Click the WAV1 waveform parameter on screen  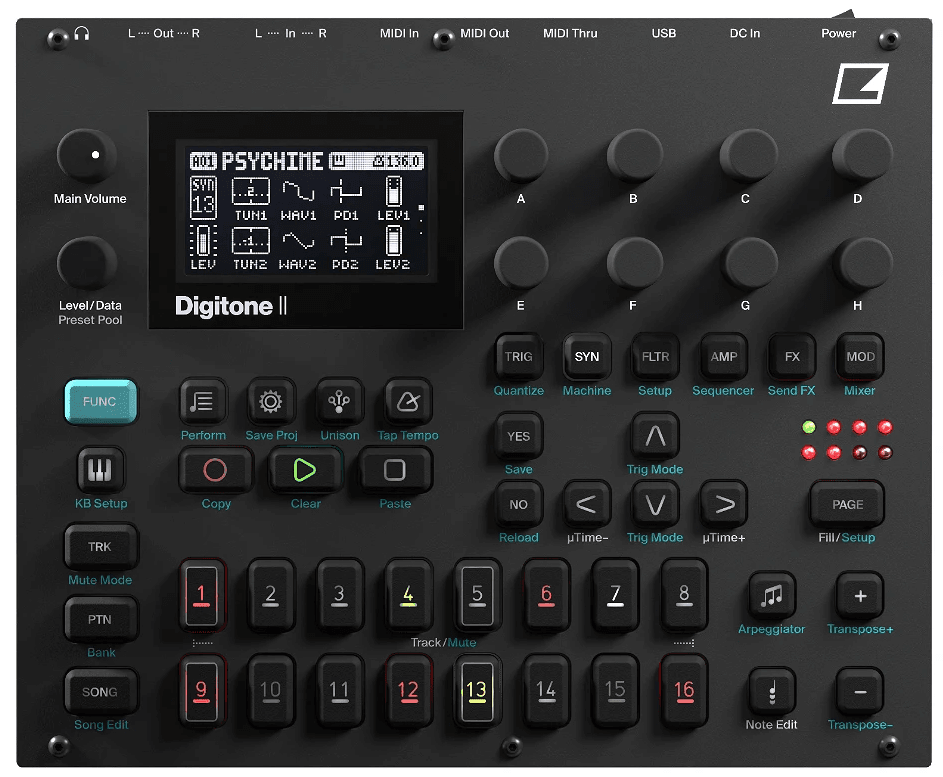298,199
